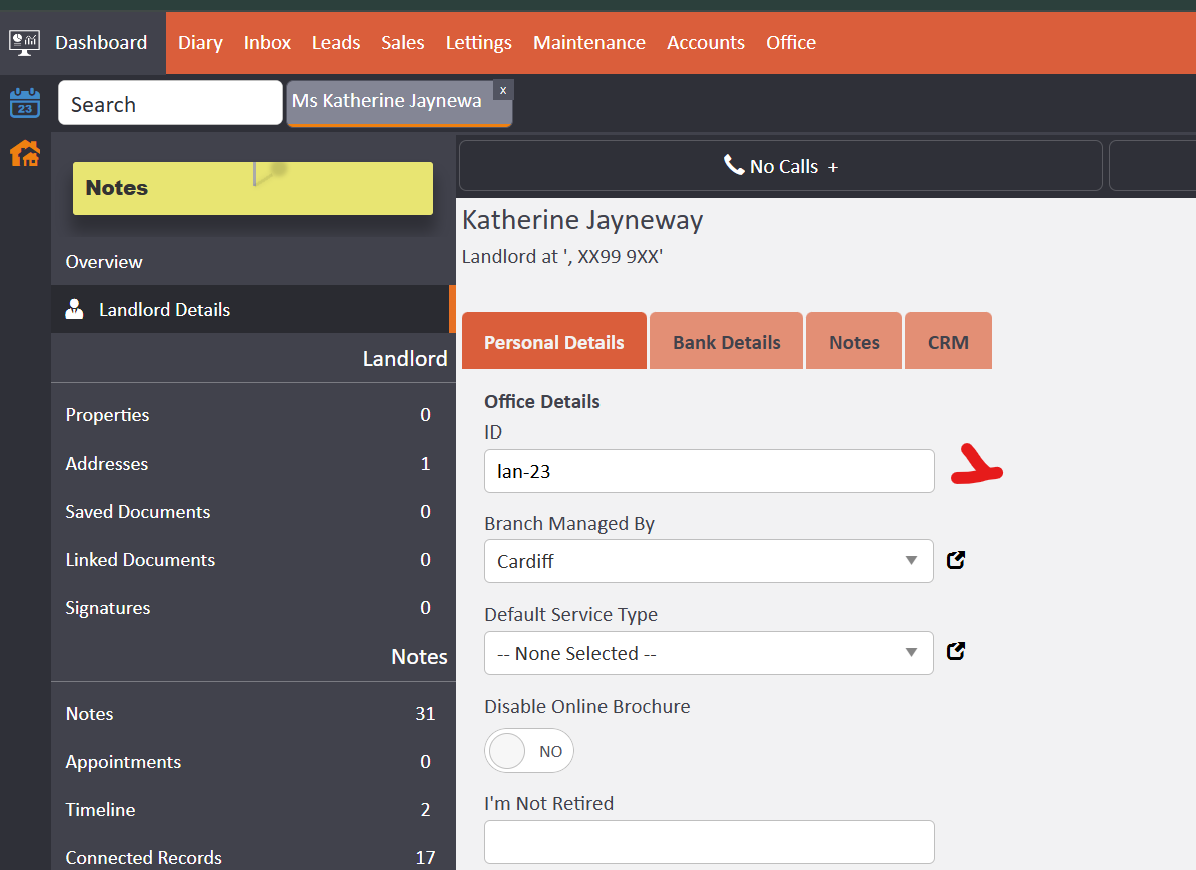Open Branch Managed By external link icon
The image size is (1196, 870).
coord(956,560)
